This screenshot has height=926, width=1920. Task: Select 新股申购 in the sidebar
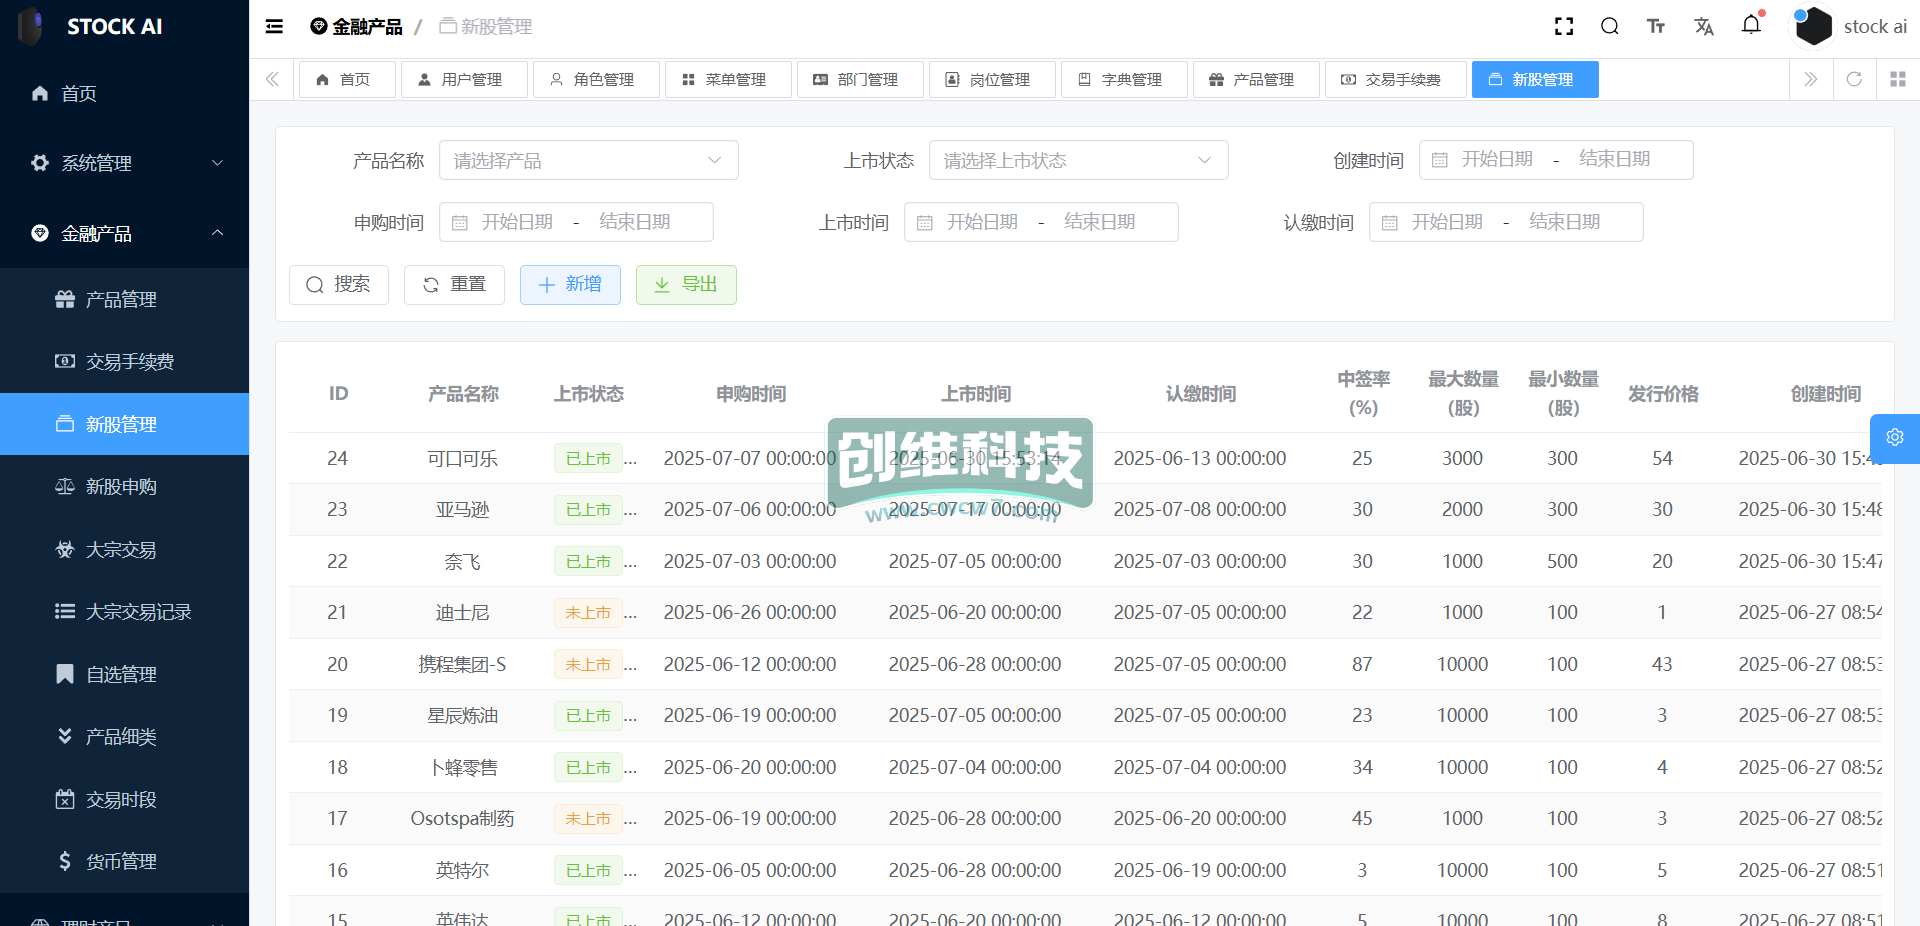[121, 487]
